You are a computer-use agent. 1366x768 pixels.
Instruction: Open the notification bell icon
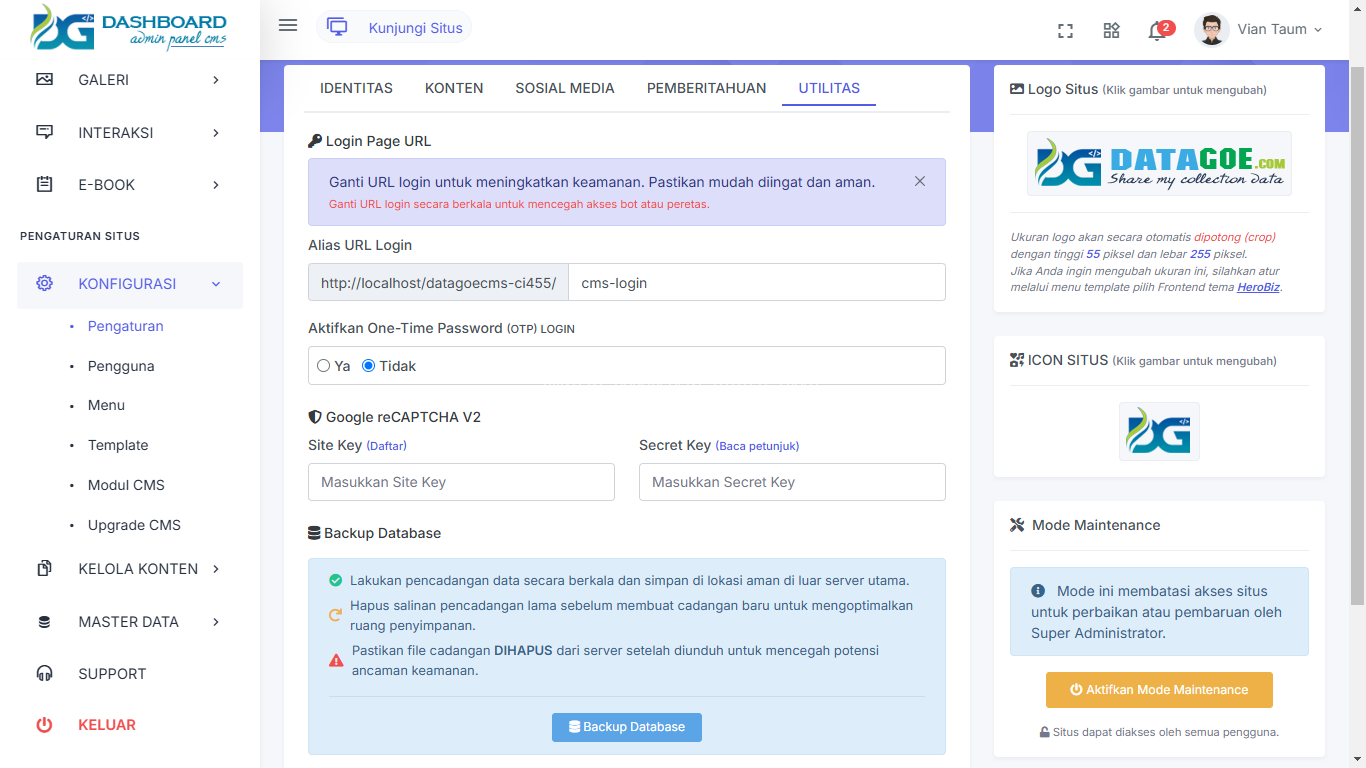pyautogui.click(x=1157, y=31)
